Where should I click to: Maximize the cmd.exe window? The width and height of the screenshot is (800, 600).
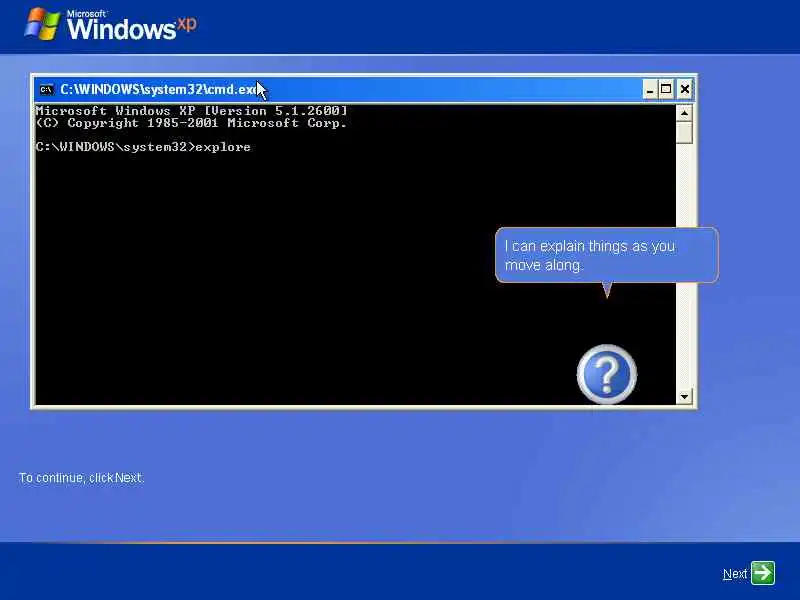click(666, 89)
